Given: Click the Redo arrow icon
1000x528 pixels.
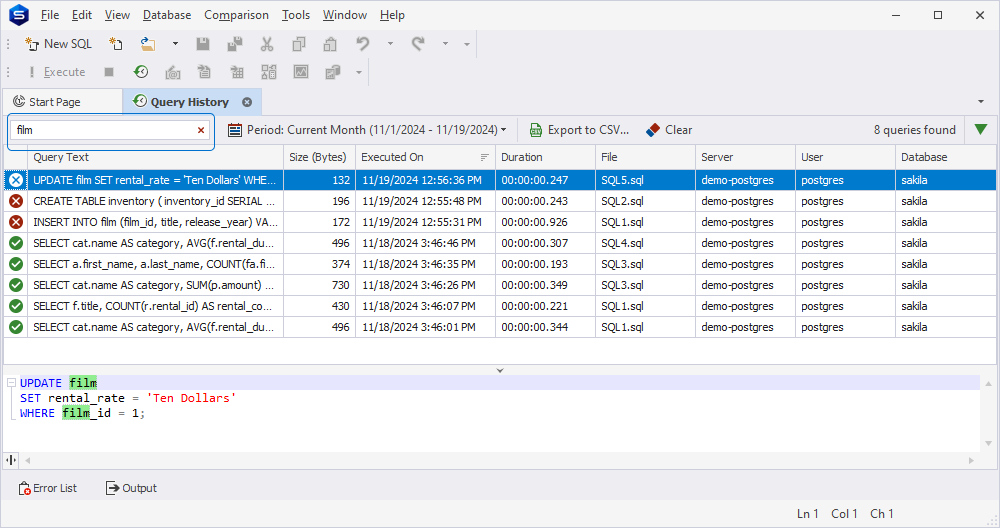Looking at the screenshot, I should pos(418,44).
